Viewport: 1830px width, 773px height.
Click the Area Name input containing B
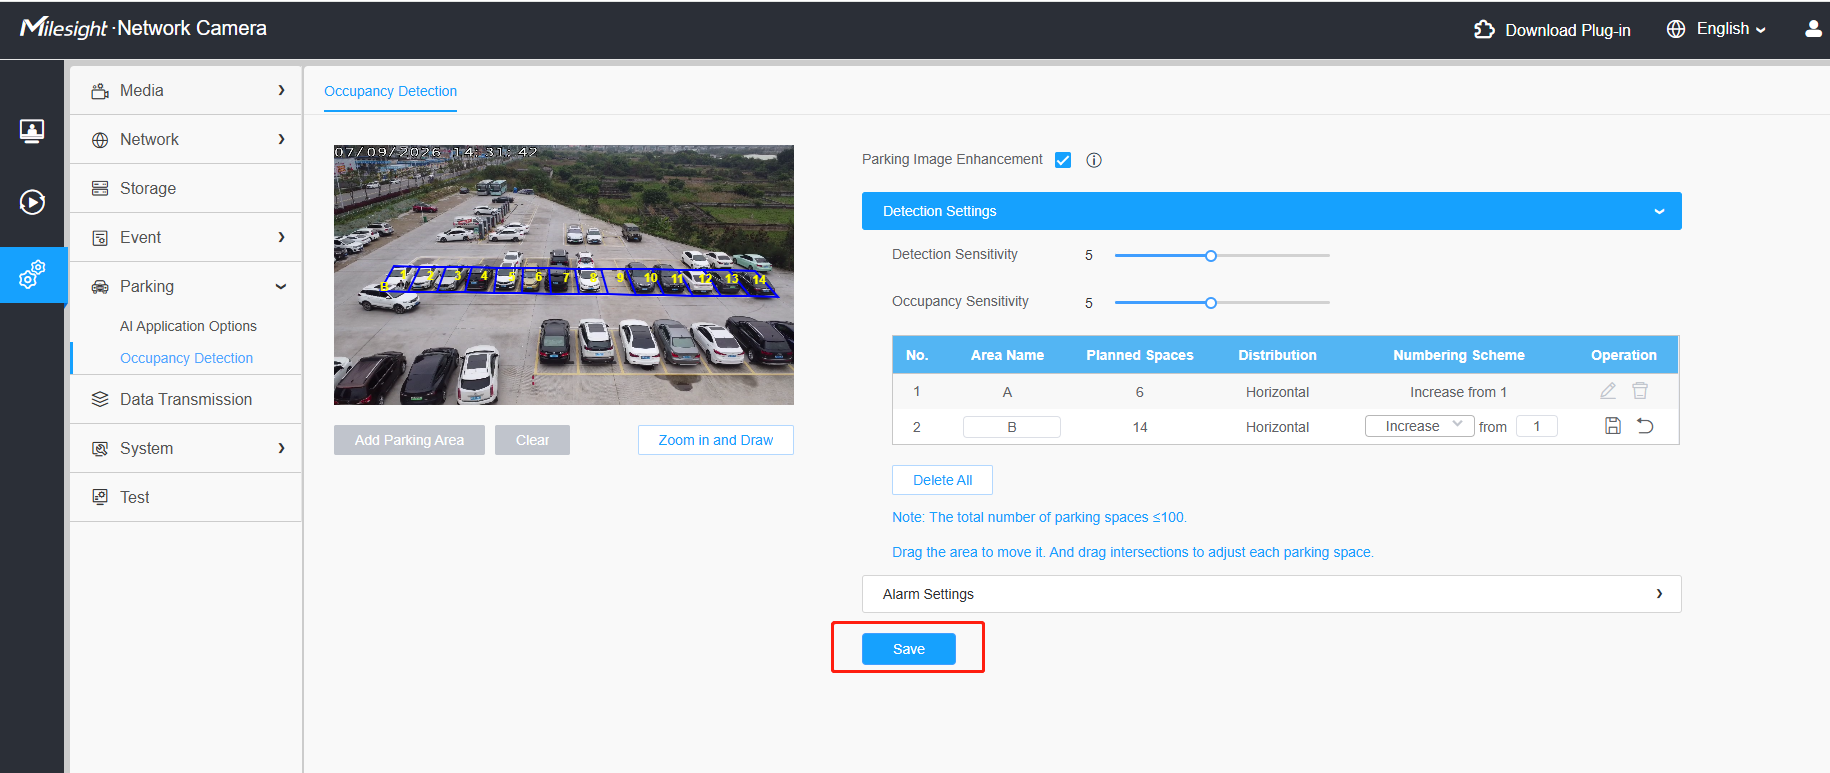pos(1011,427)
